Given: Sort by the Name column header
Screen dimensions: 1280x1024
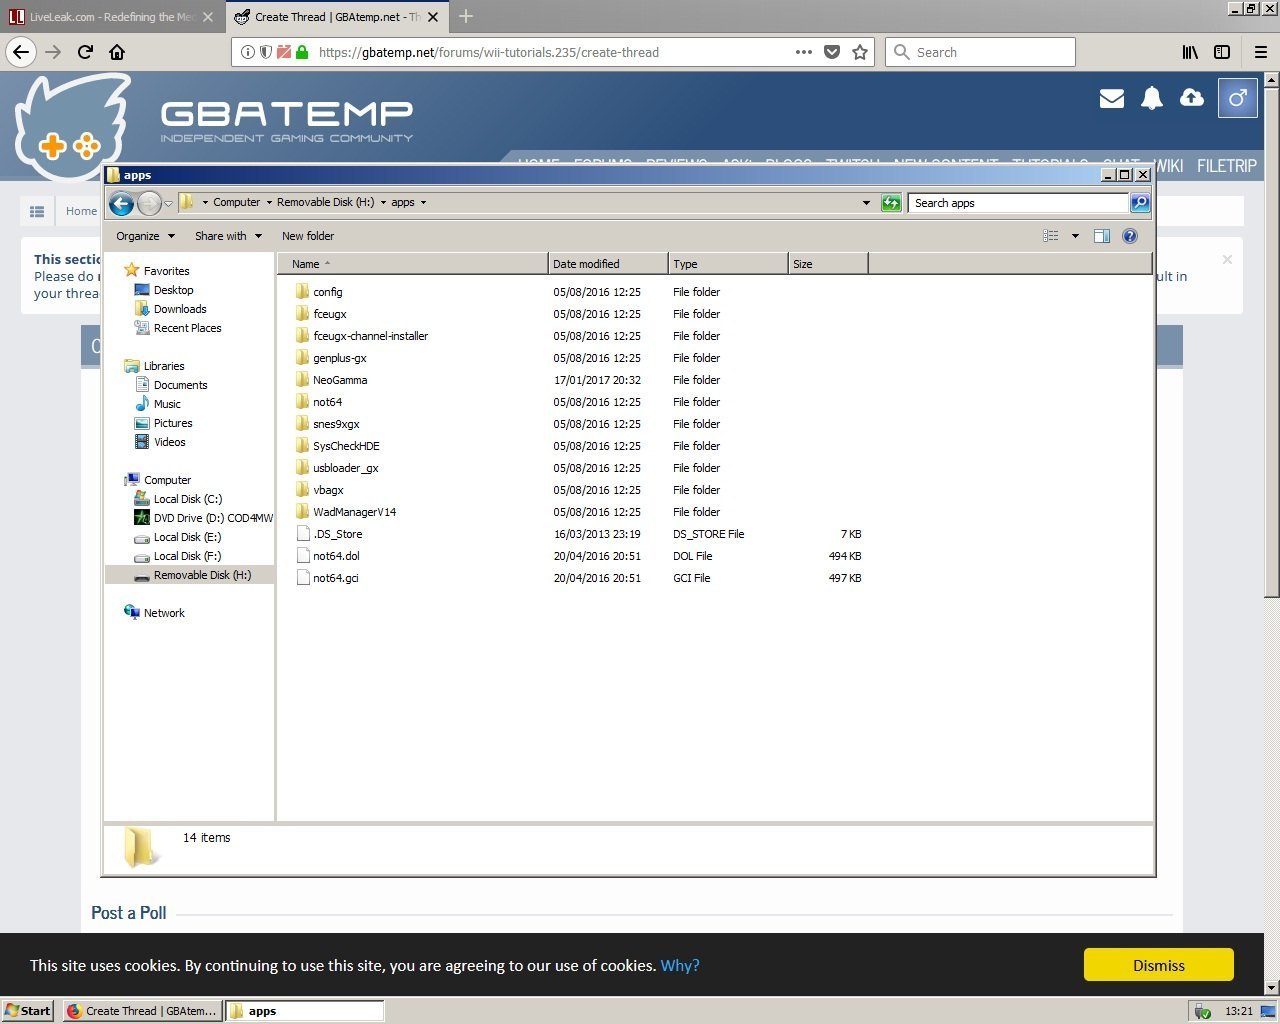Looking at the screenshot, I should 412,264.
